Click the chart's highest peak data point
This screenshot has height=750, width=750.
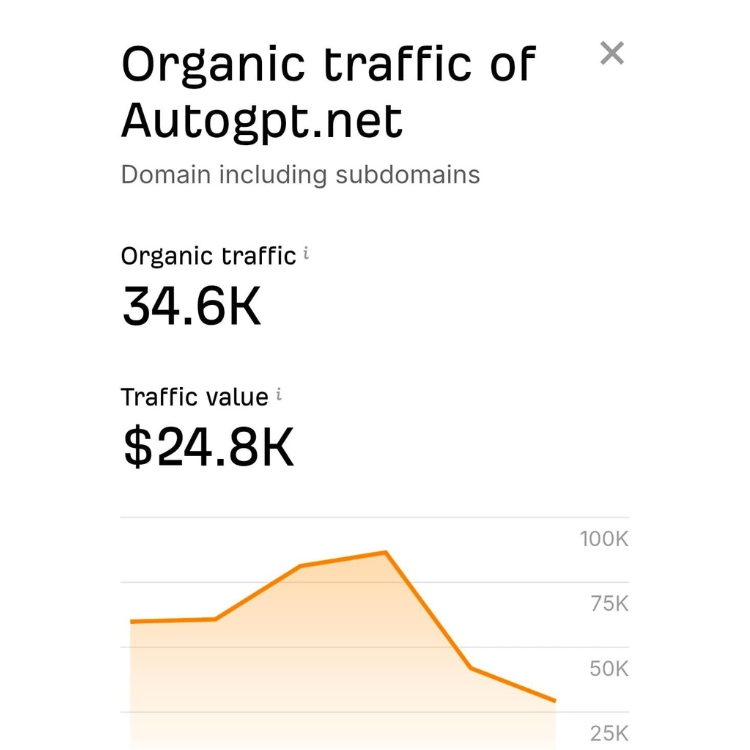click(x=386, y=552)
